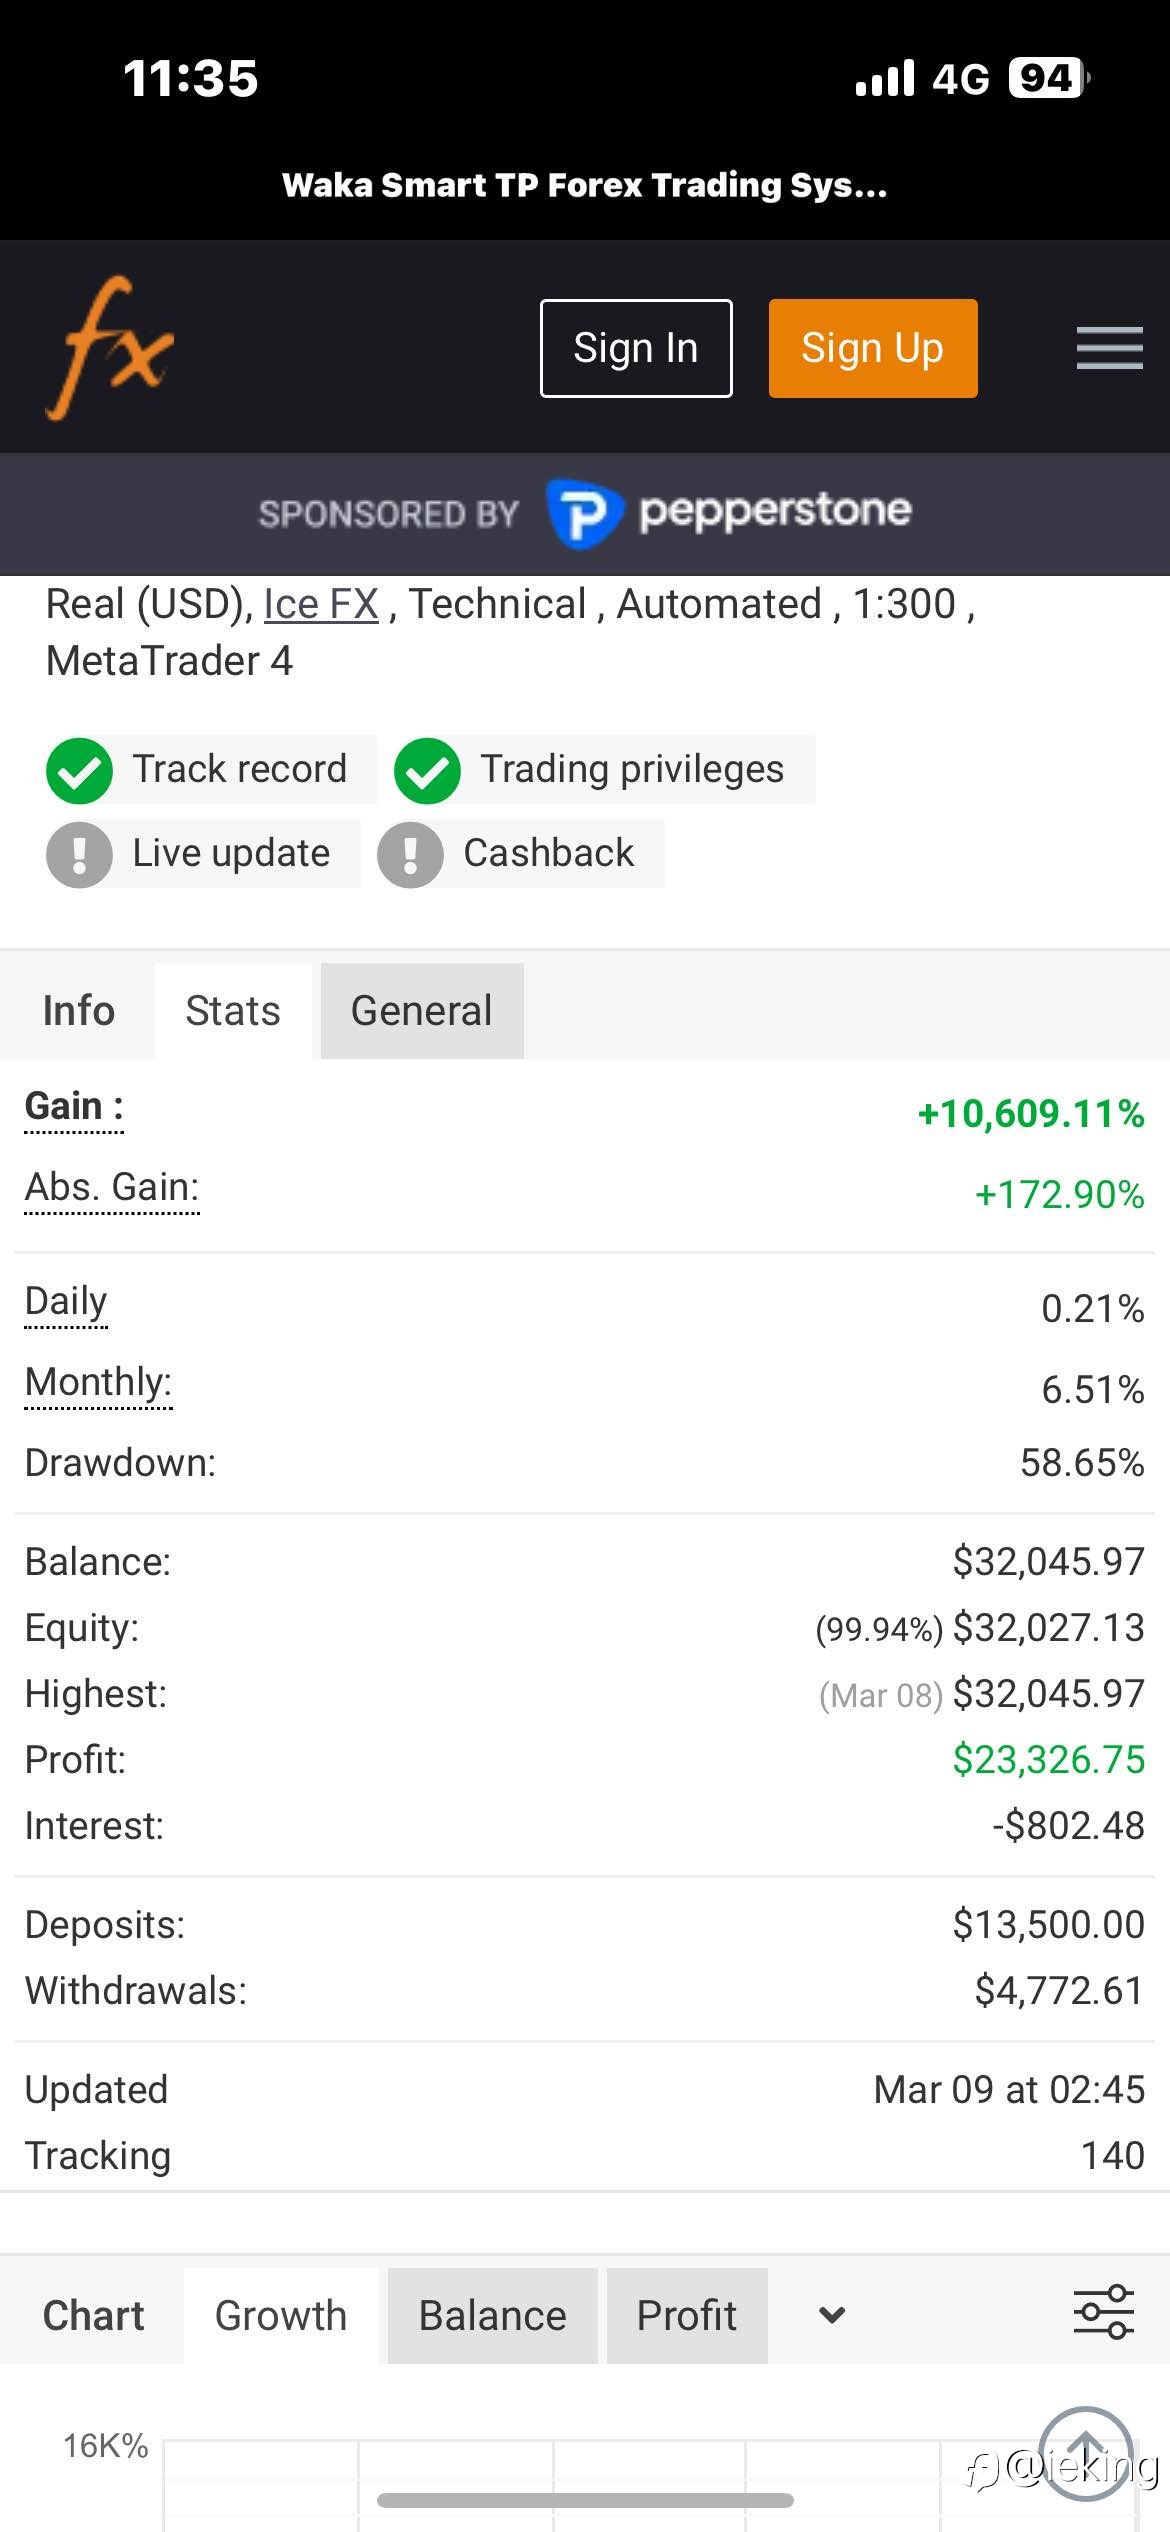
Task: Switch to the General tab
Action: pyautogui.click(x=422, y=1011)
